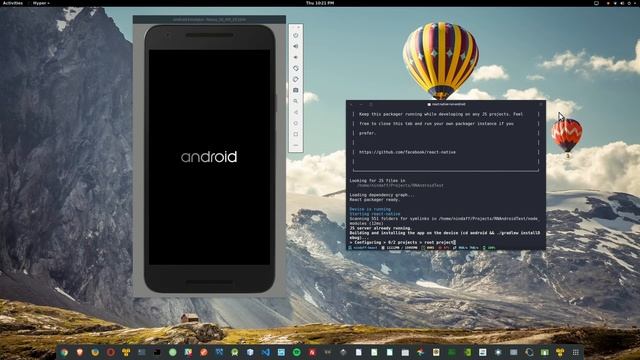Tap the emulator Overview square button

[x=296, y=134]
